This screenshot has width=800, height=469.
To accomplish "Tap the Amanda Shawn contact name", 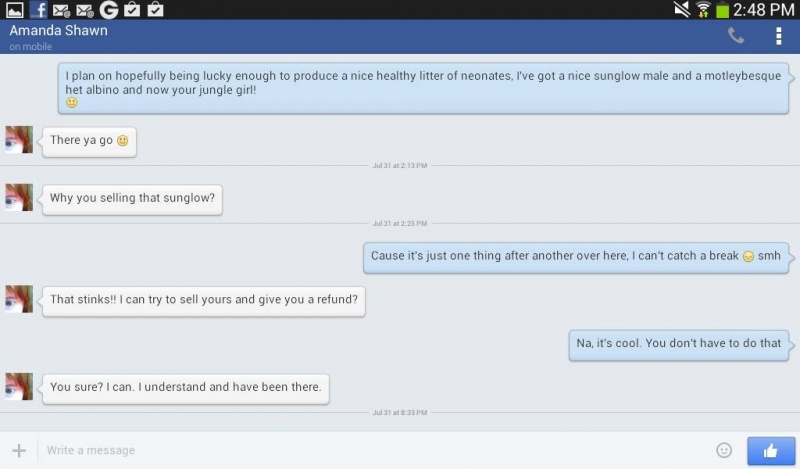I will (x=58, y=31).
